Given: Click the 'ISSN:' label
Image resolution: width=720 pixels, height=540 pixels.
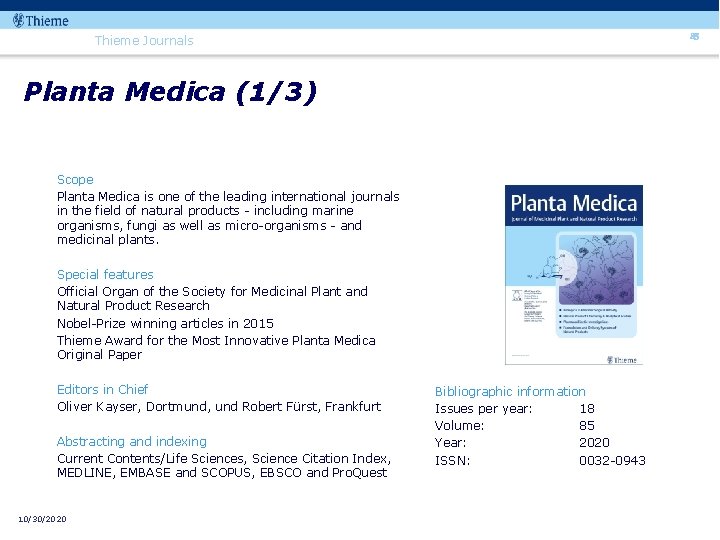Looking at the screenshot, I should 452,461.
